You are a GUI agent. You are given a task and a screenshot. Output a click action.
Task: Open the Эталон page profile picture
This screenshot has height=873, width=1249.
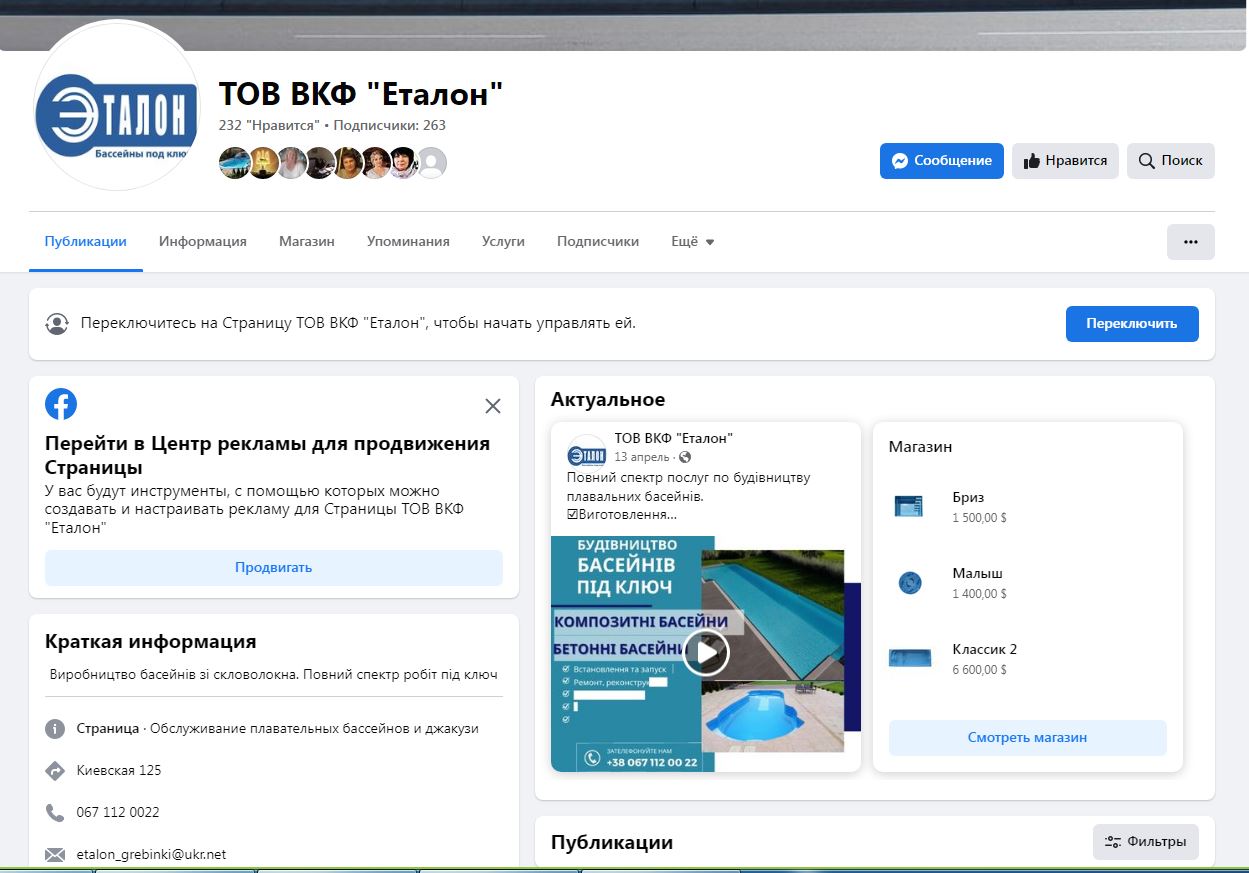click(117, 105)
